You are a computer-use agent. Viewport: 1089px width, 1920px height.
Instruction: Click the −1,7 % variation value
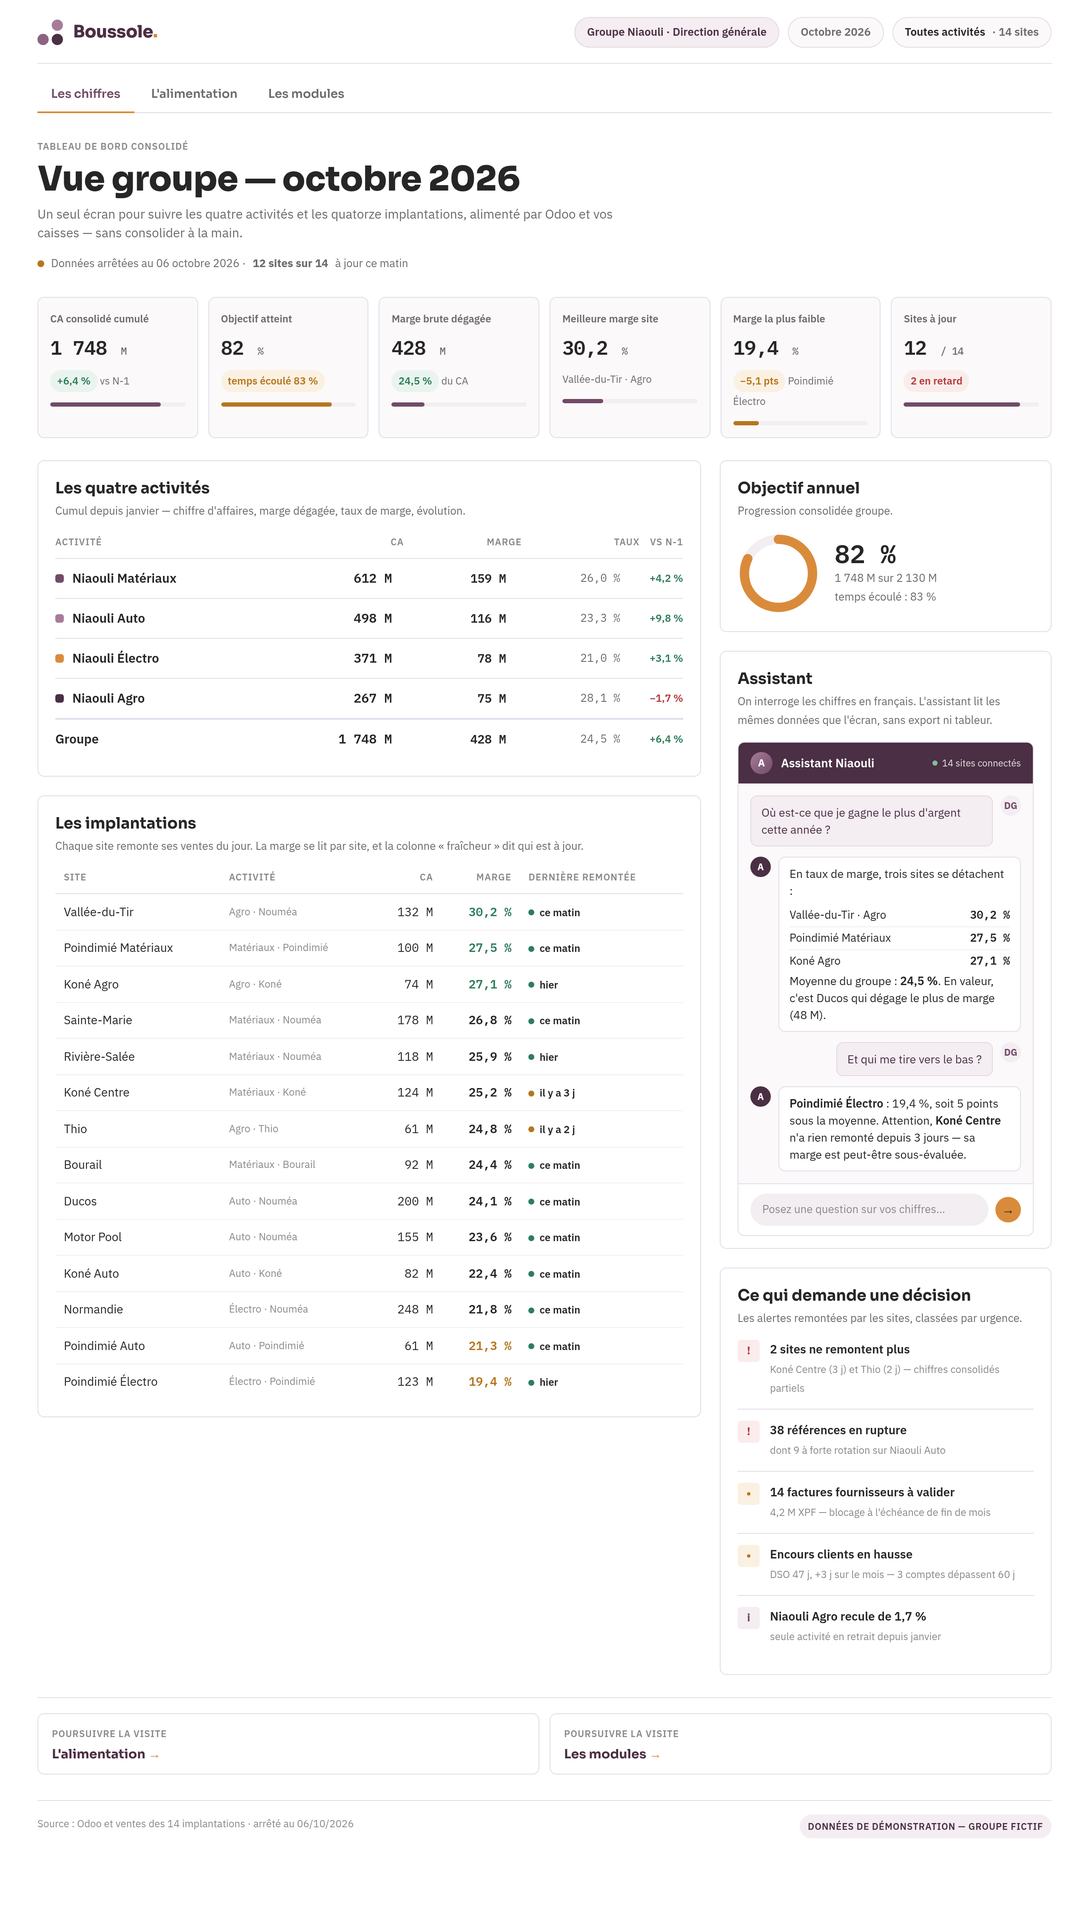(x=666, y=699)
